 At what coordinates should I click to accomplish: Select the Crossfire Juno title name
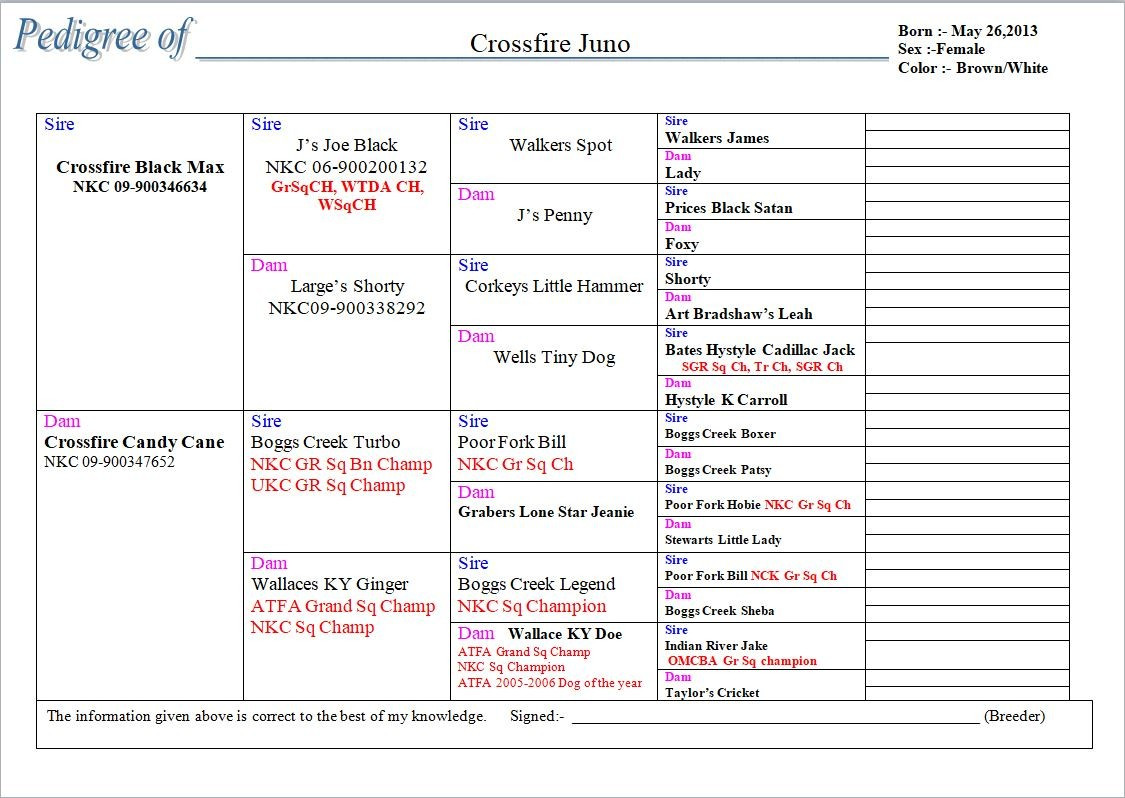[549, 44]
